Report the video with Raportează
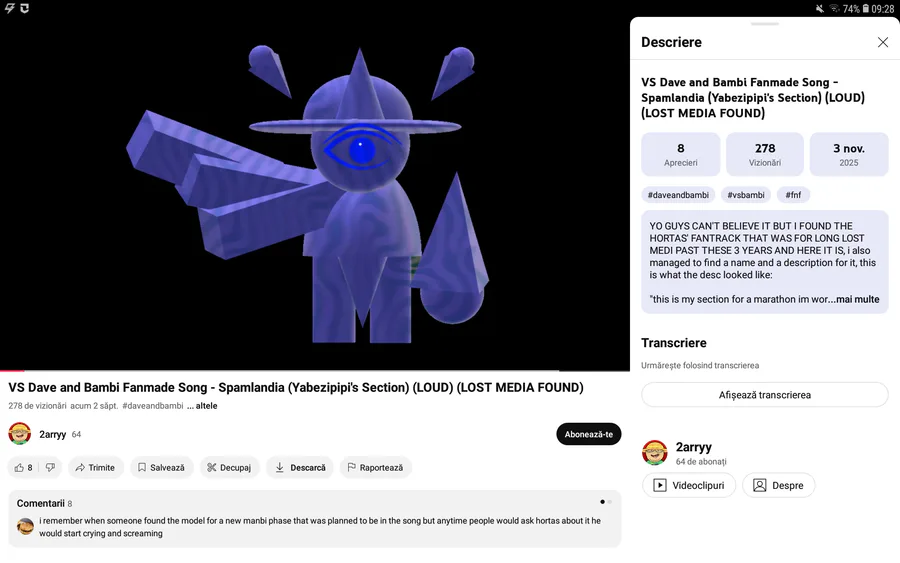 point(375,468)
